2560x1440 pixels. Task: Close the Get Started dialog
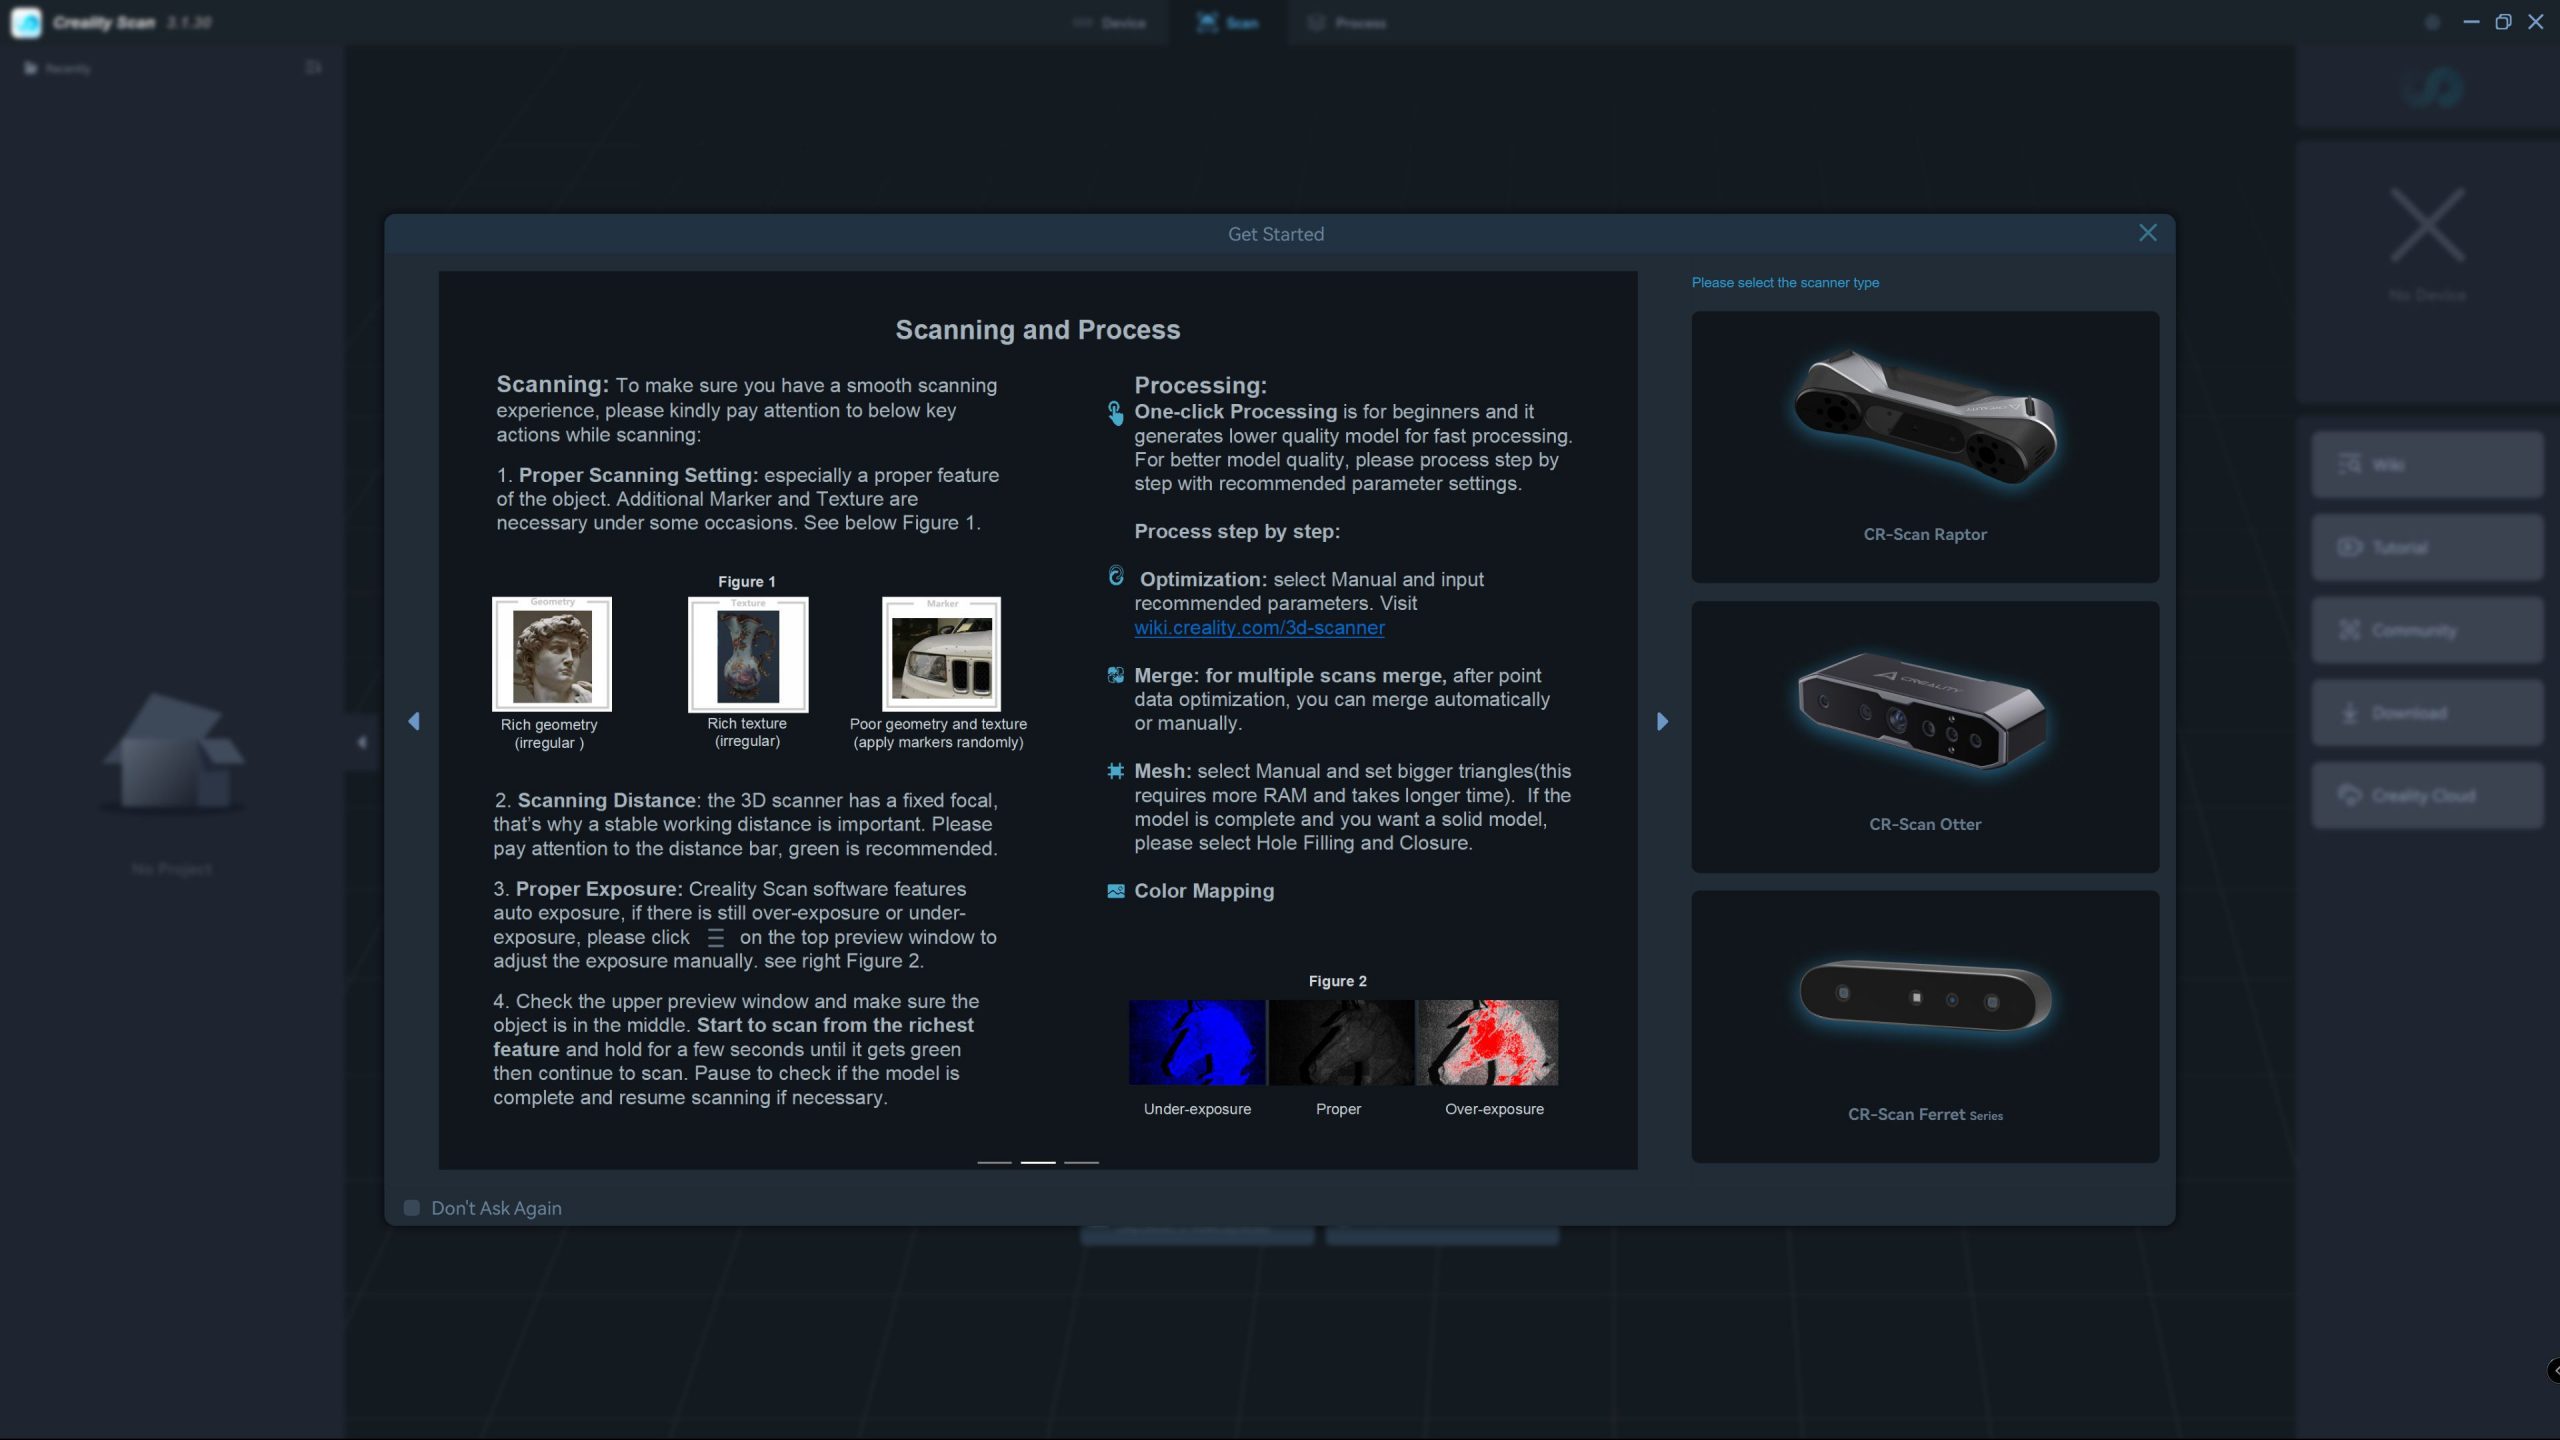2147,233
